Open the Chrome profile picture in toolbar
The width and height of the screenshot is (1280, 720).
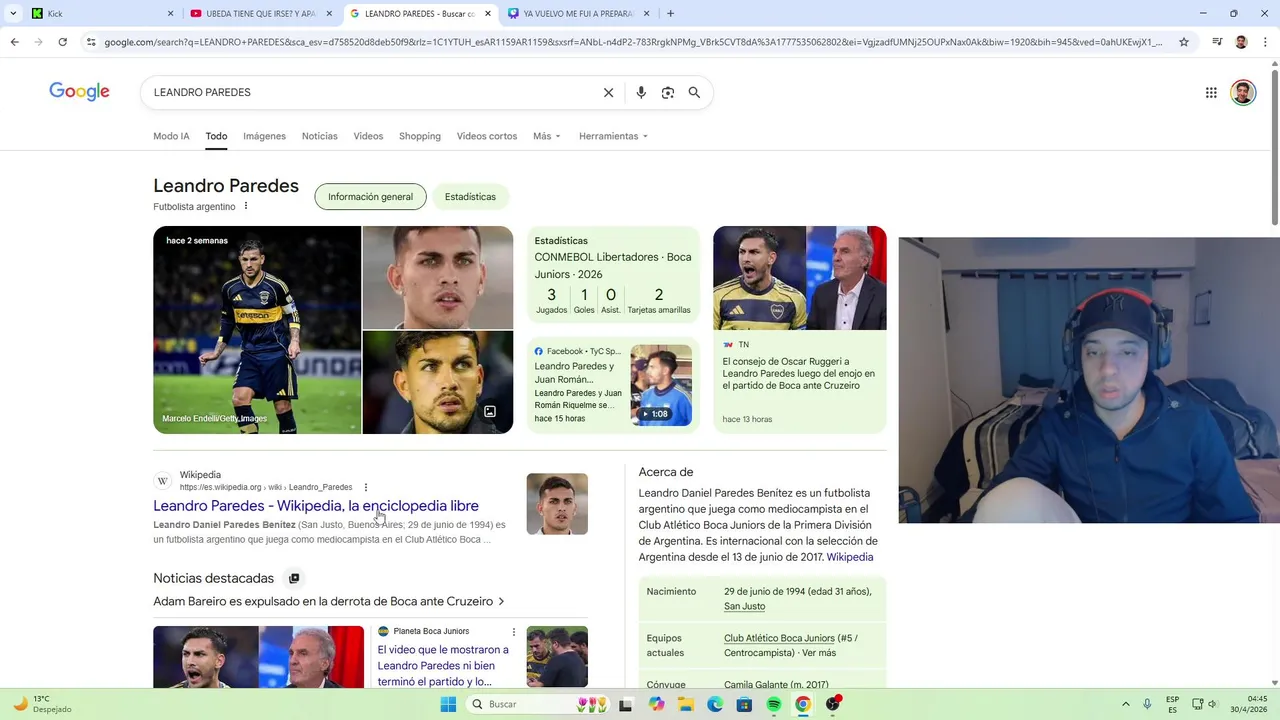point(1241,42)
